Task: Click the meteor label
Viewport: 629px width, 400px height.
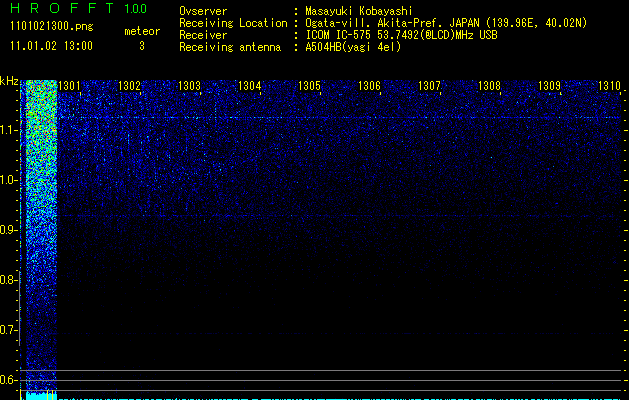Action: [x=142, y=31]
